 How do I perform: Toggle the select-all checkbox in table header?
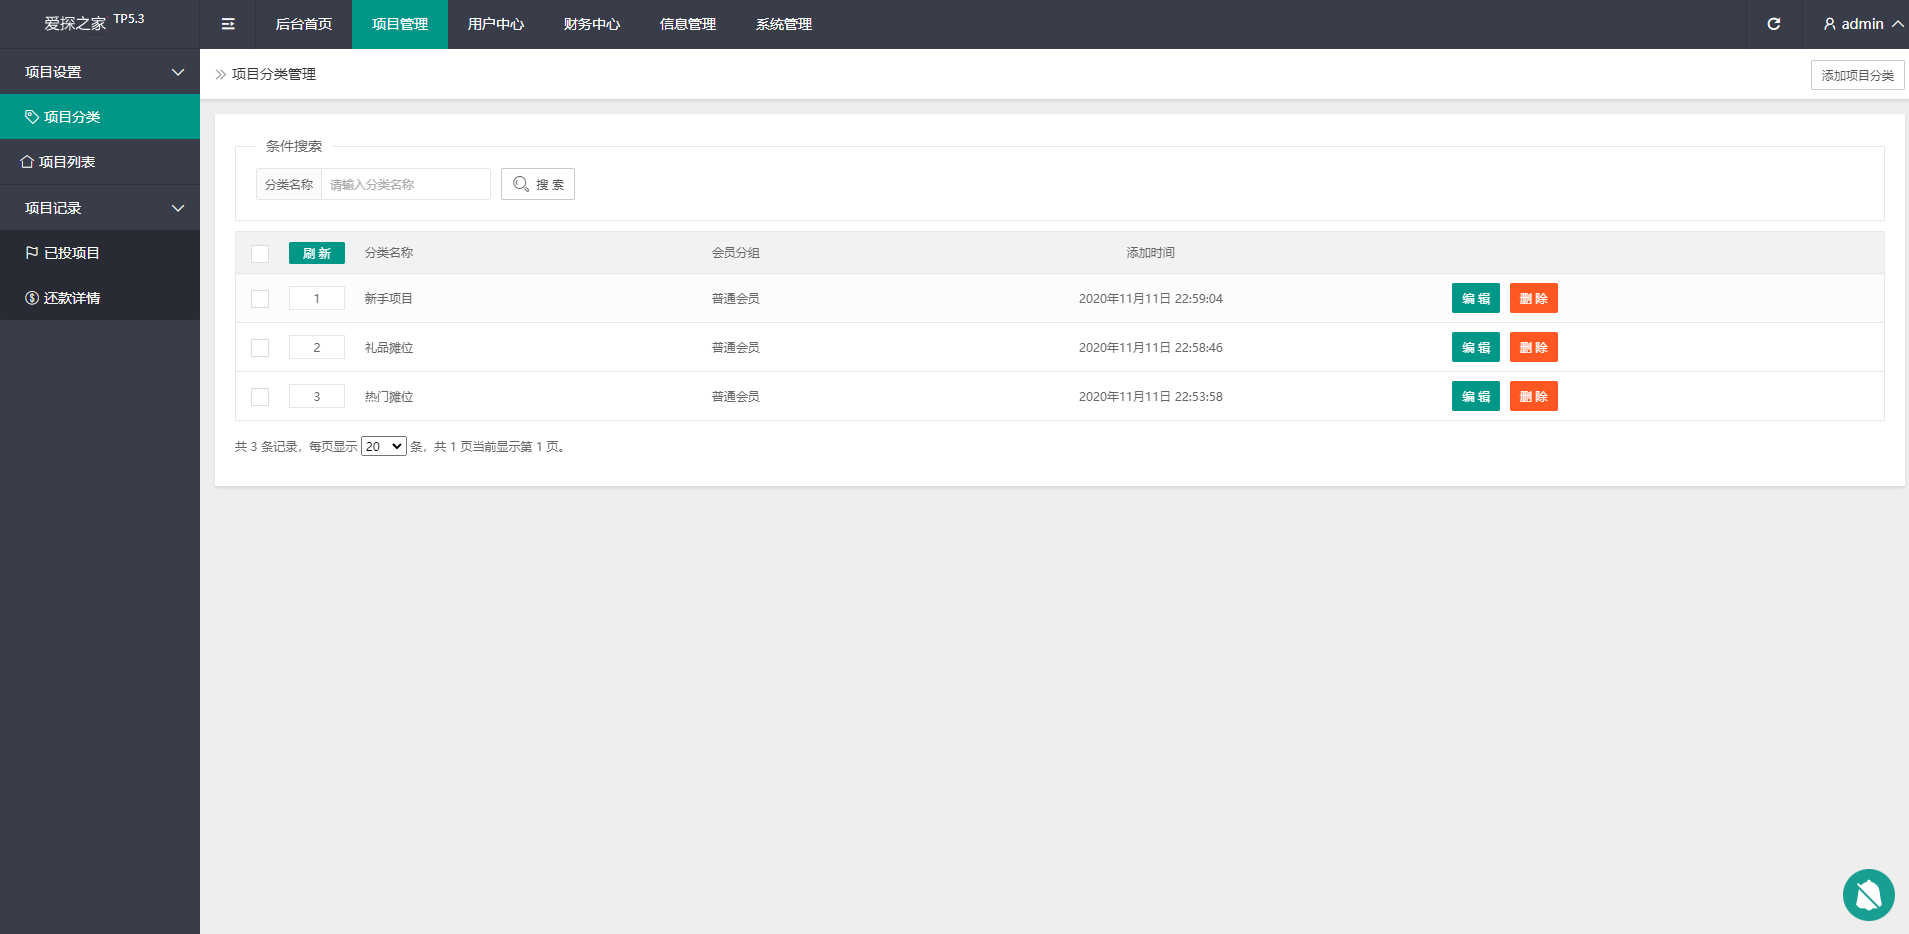click(260, 254)
